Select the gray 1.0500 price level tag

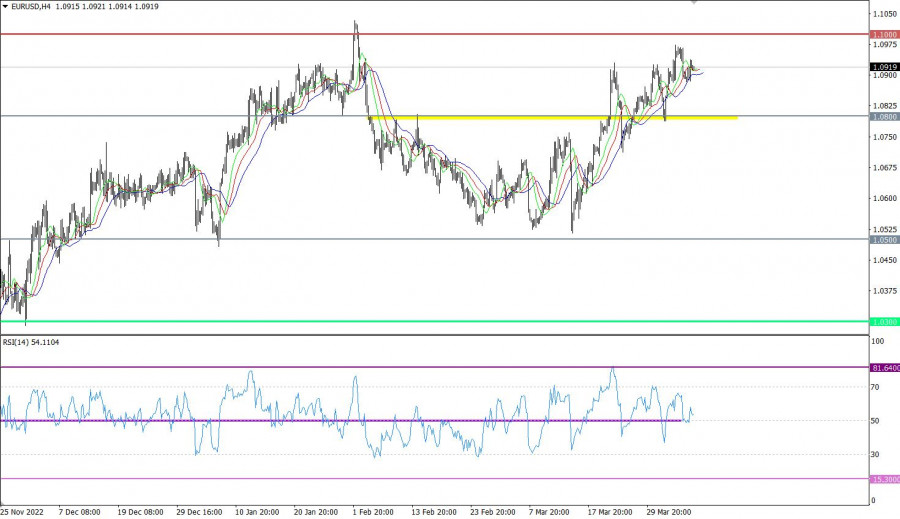click(884, 240)
